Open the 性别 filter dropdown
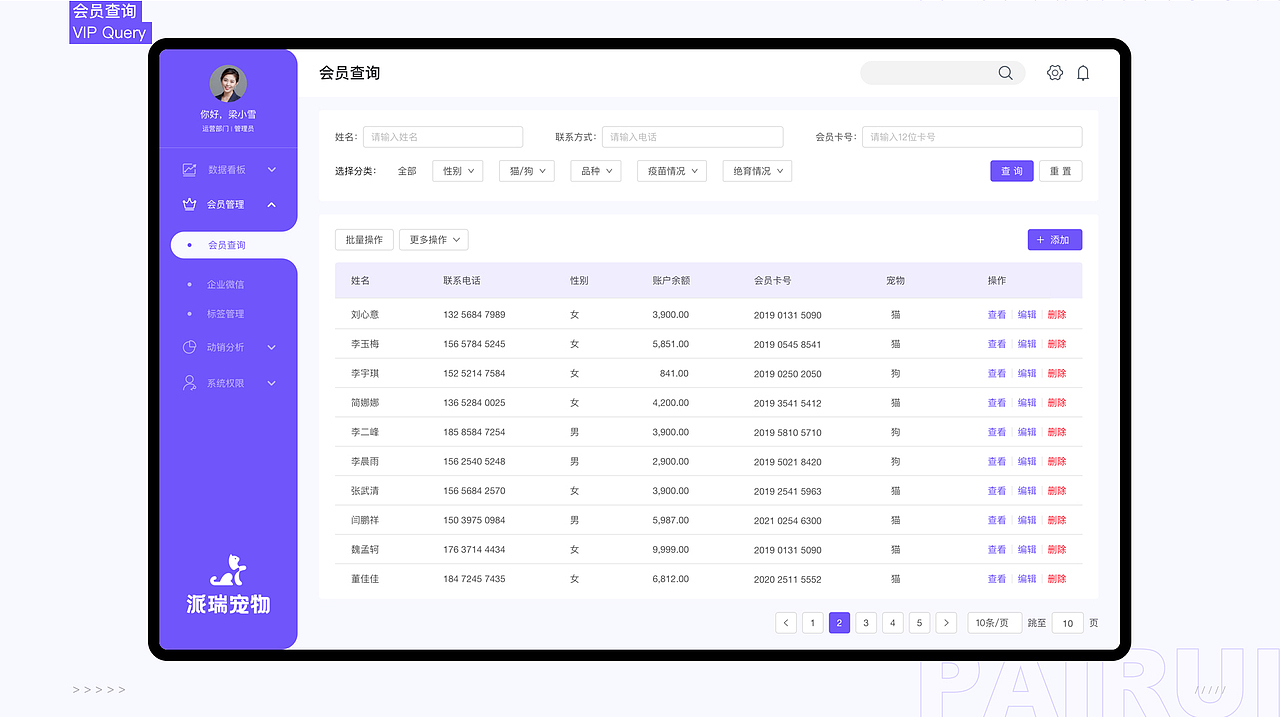The image size is (1280, 717). coord(458,171)
